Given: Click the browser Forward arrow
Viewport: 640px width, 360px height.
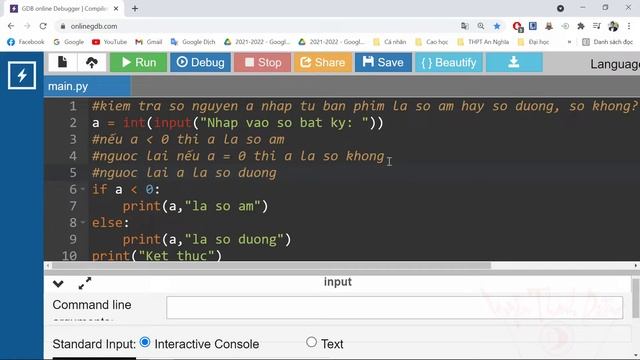Looking at the screenshot, I should click(x=27, y=26).
